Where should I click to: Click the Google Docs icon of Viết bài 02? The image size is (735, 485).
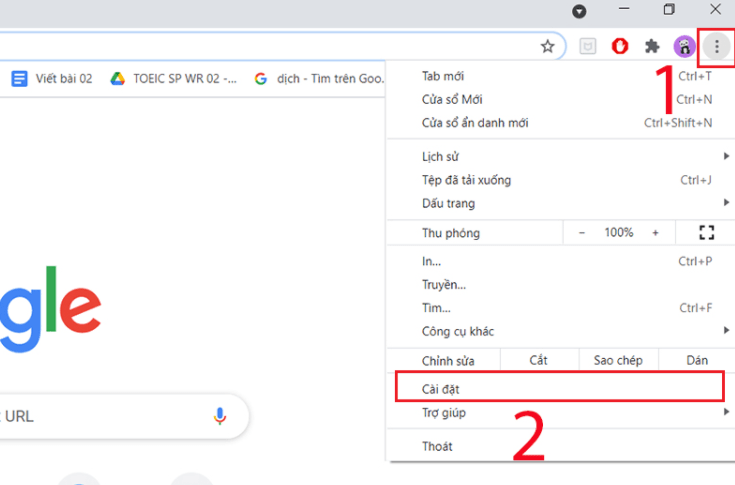pos(19,79)
